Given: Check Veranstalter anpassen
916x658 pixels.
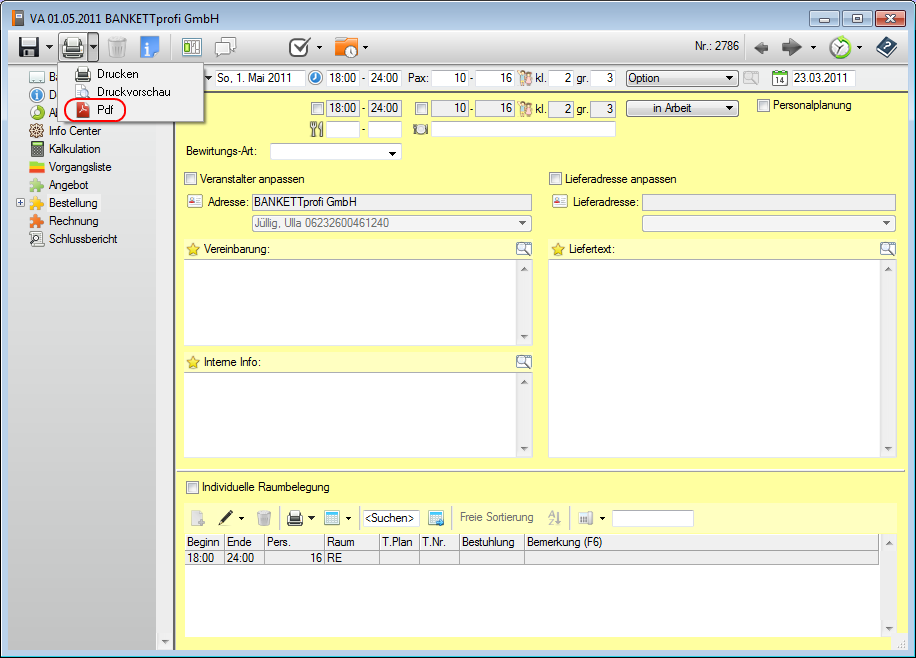Looking at the screenshot, I should 191,179.
